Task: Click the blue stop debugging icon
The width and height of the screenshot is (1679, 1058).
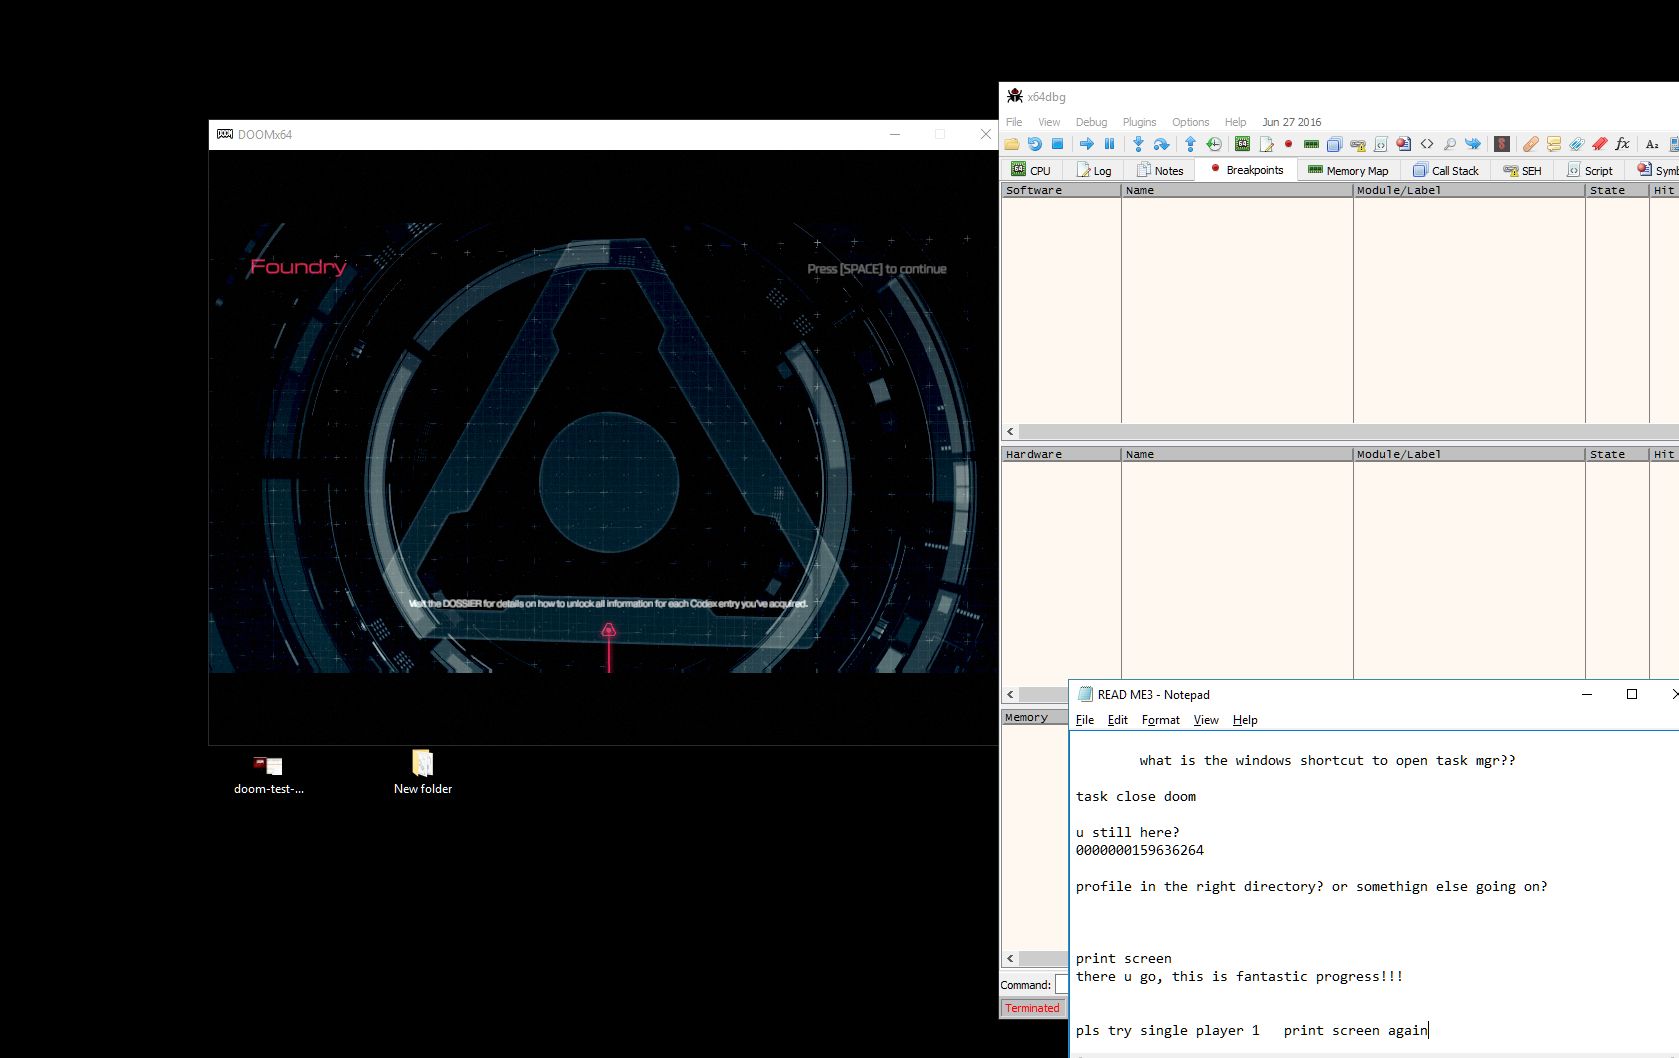Action: [1057, 144]
